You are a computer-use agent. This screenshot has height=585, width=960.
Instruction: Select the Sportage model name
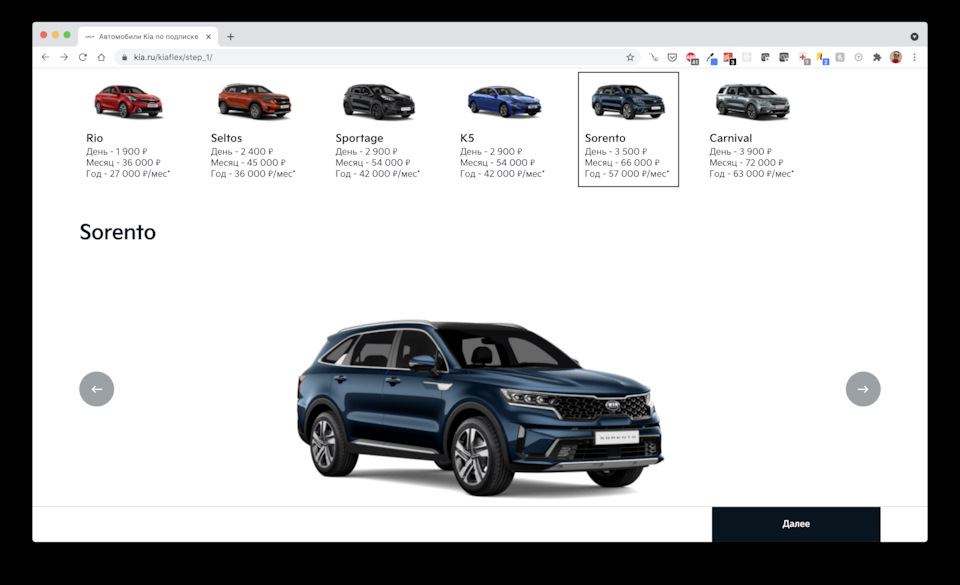click(359, 138)
